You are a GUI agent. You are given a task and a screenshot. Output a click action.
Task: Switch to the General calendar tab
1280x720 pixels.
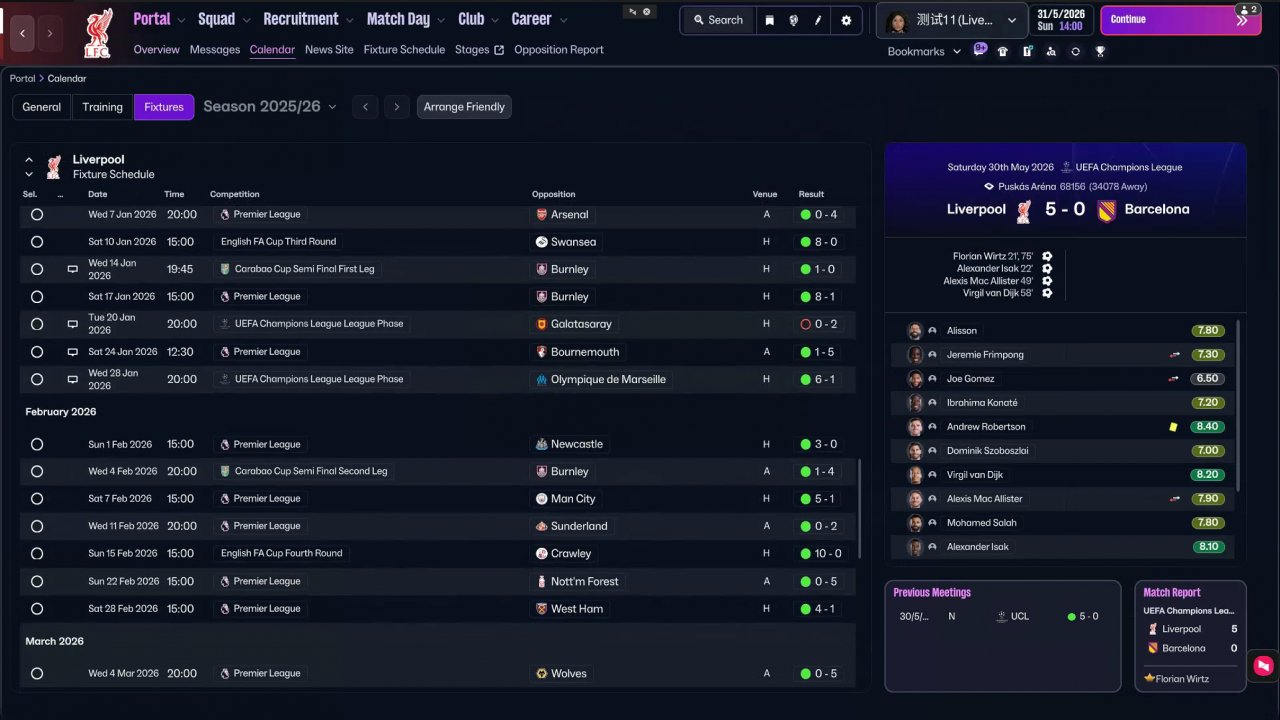[42, 107]
